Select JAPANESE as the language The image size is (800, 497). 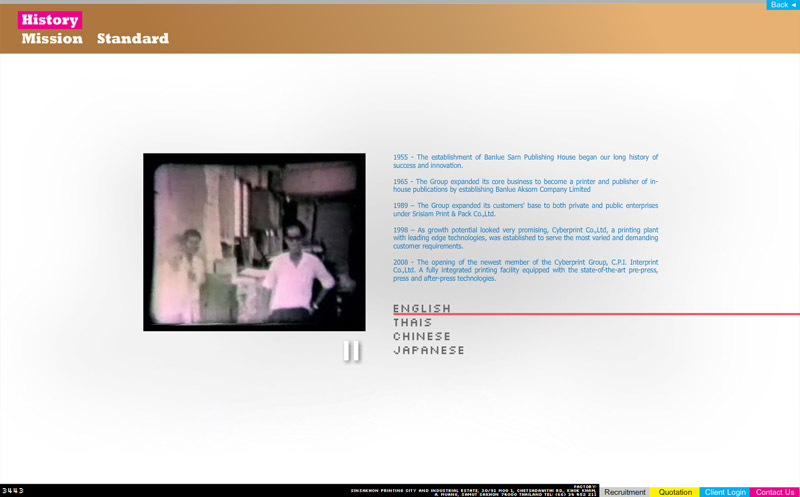pyautogui.click(x=429, y=350)
